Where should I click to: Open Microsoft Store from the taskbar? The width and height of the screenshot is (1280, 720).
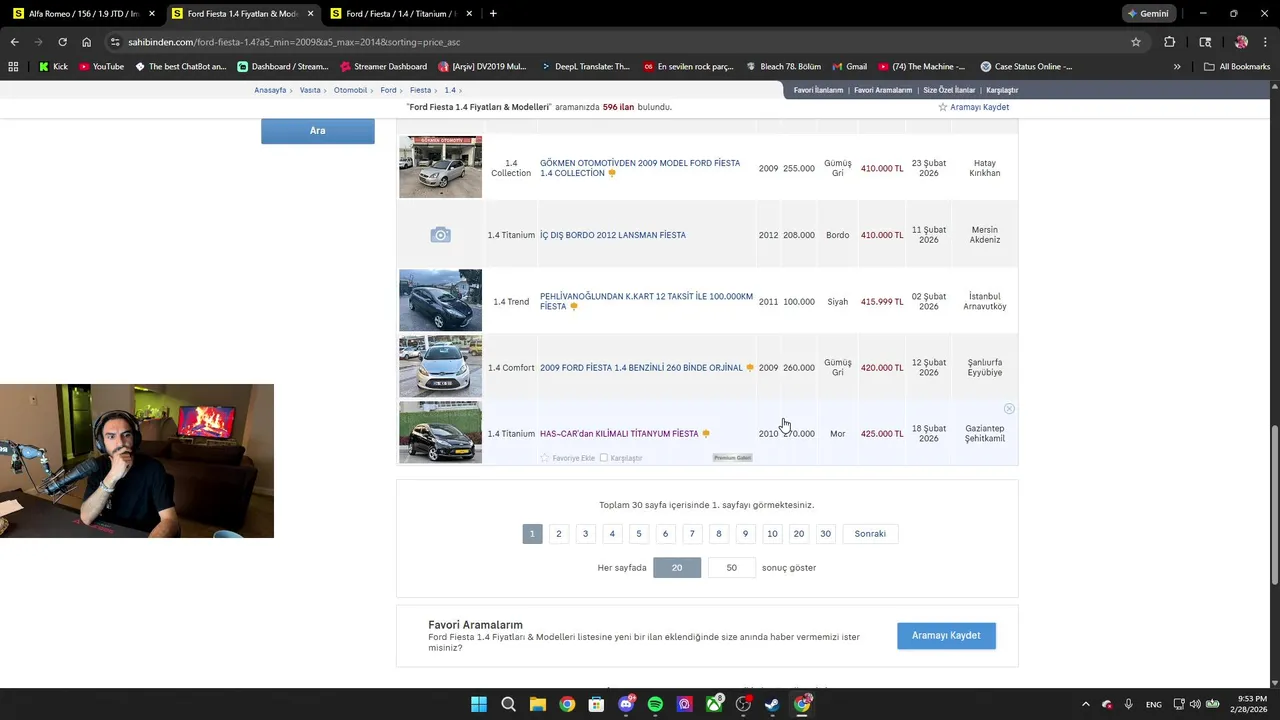(596, 704)
